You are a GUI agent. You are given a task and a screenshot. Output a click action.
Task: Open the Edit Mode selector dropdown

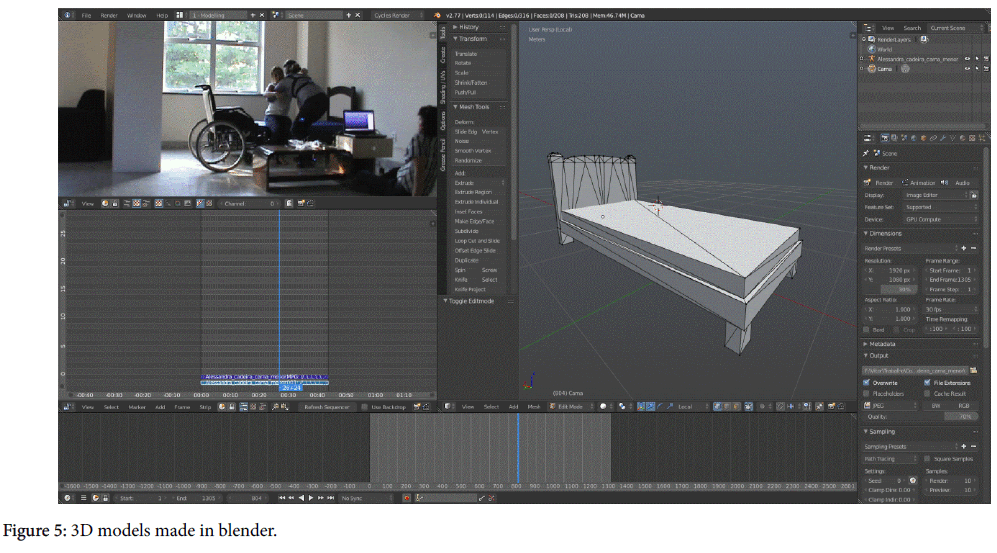point(571,407)
